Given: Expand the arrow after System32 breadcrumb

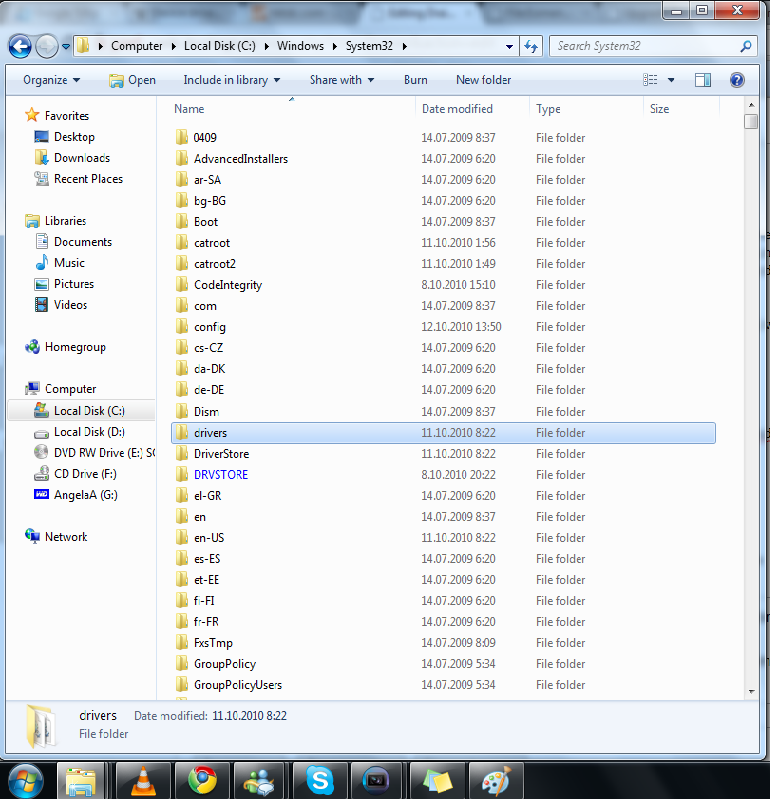Looking at the screenshot, I should [405, 46].
